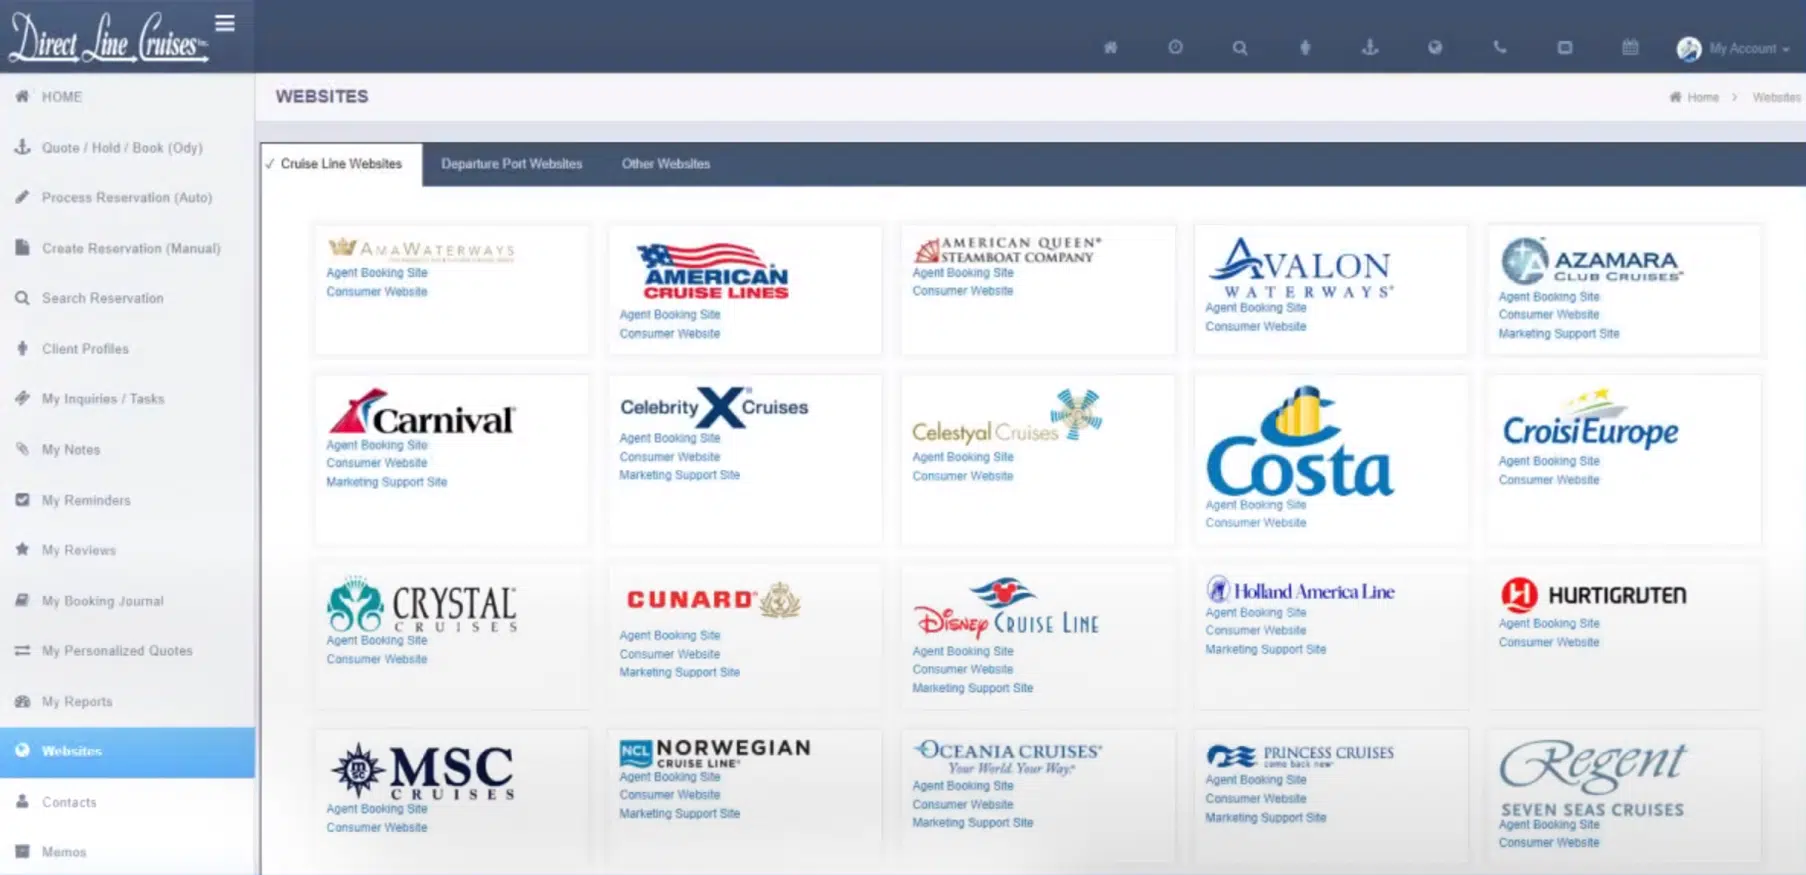Click the dashboard icon beside My Reports
The image size is (1806, 875).
[22, 701]
